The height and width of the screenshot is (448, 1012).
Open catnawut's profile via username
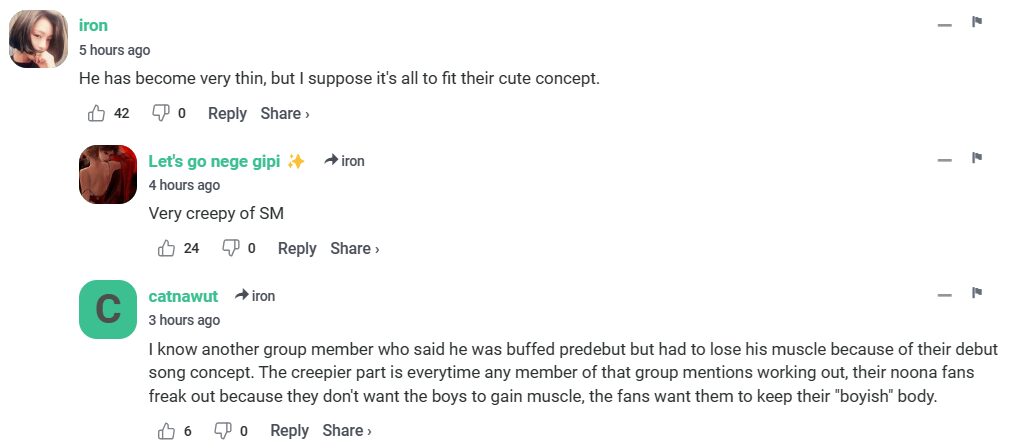click(183, 296)
